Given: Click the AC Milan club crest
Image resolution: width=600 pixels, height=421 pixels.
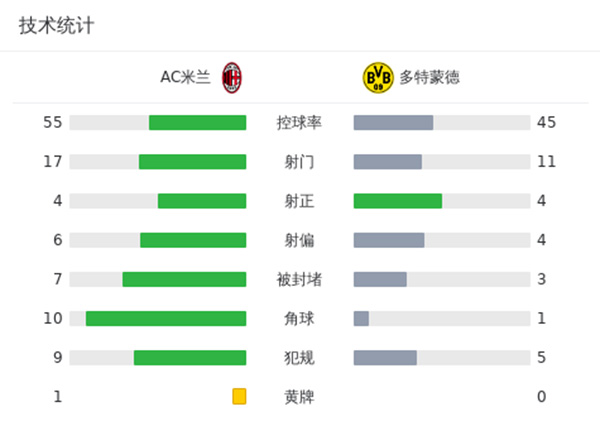Looking at the screenshot, I should point(232,77).
